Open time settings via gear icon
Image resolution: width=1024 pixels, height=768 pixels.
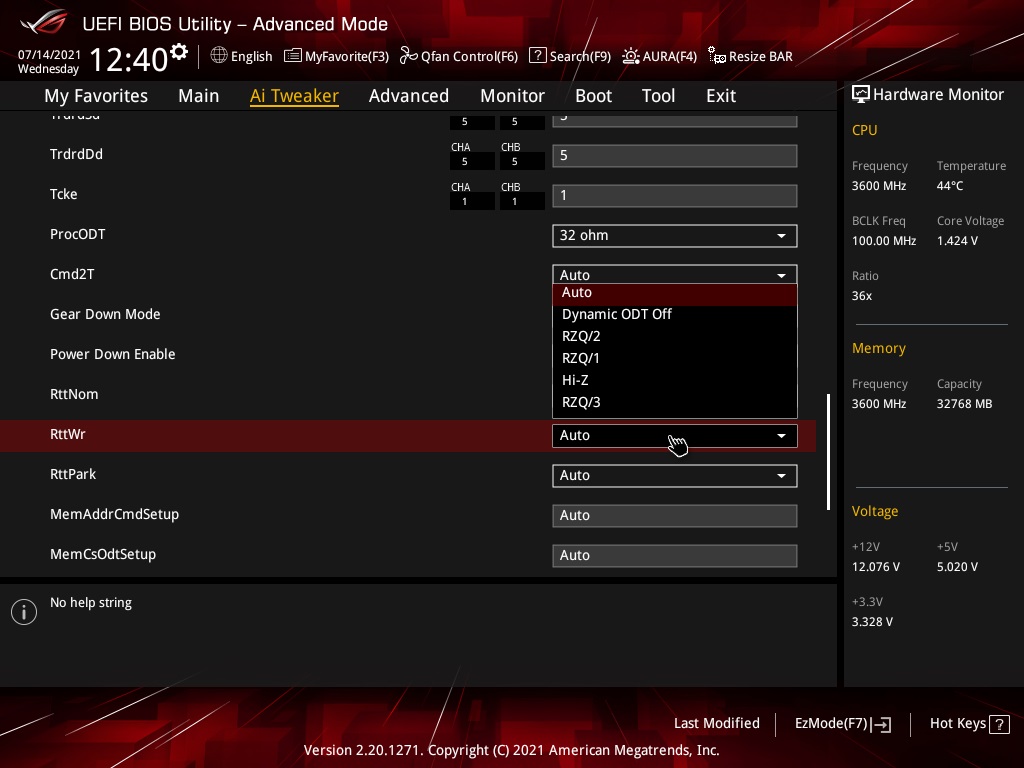pos(179,52)
